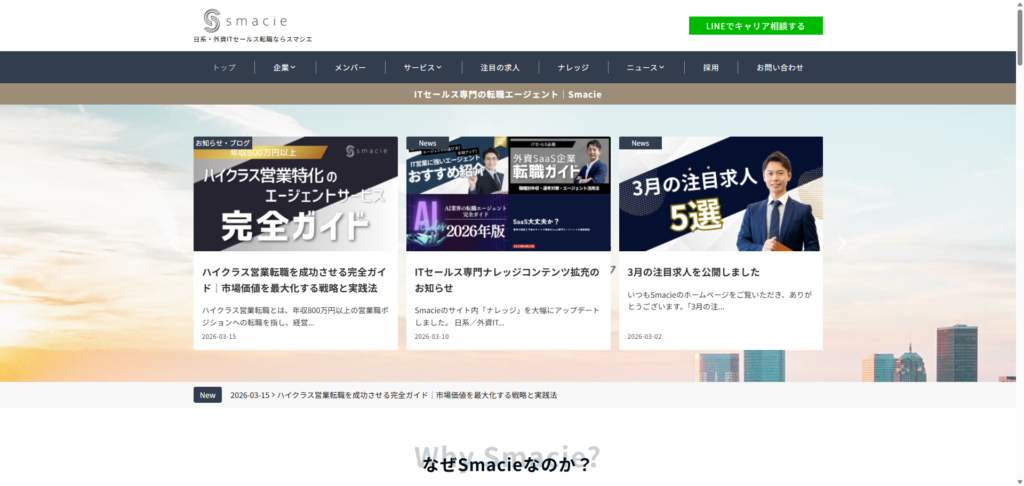The width and height of the screenshot is (1024, 486).
Task: Select the ナレッジ menu item
Action: pyautogui.click(x=574, y=68)
